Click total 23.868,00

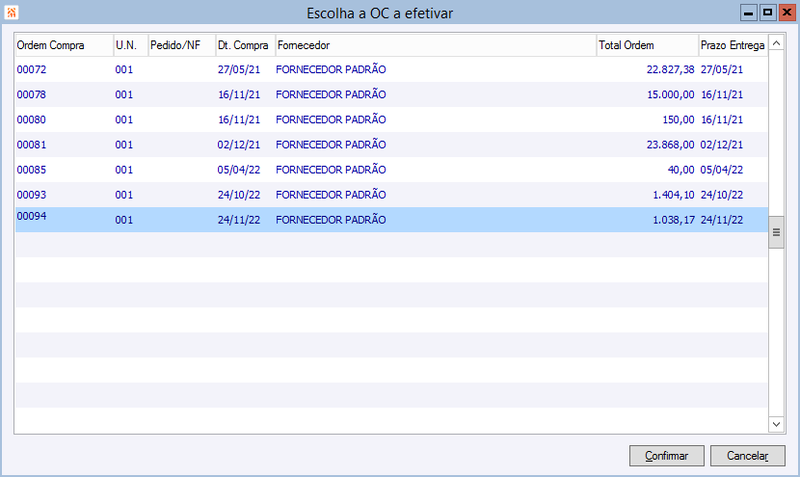click(x=670, y=144)
